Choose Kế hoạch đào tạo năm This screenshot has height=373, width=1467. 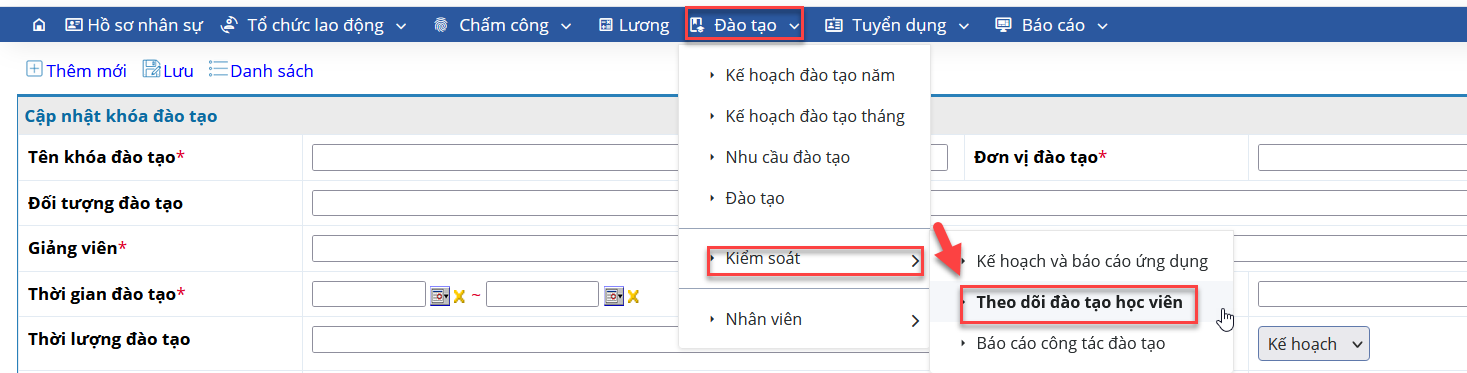pyautogui.click(x=810, y=75)
